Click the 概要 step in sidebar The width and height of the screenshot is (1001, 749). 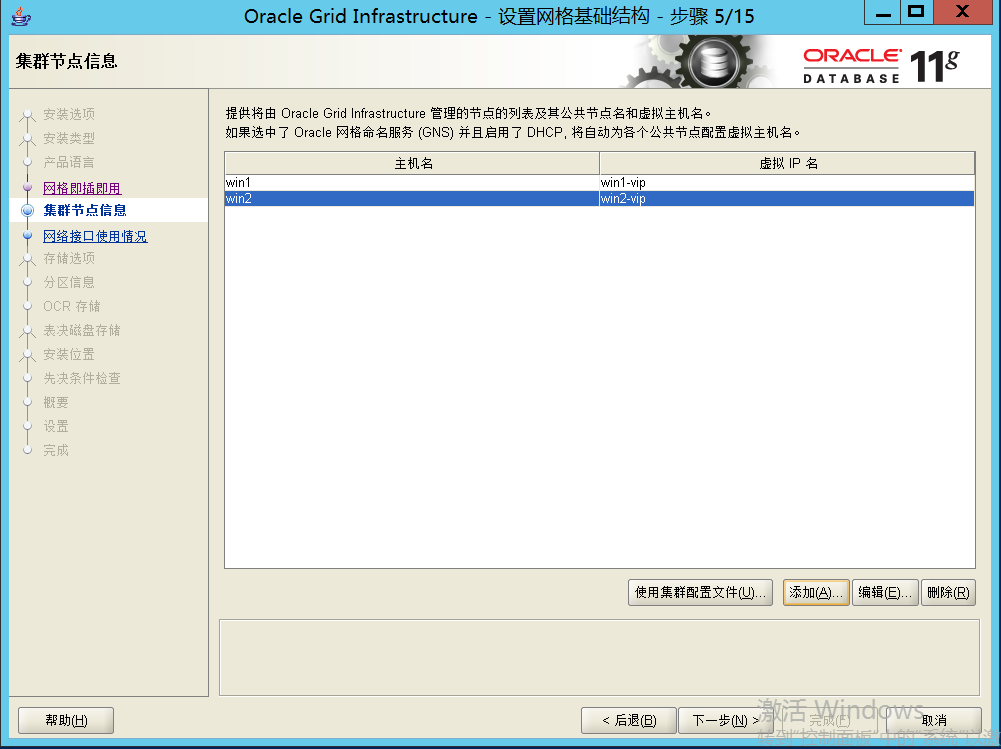click(x=56, y=402)
